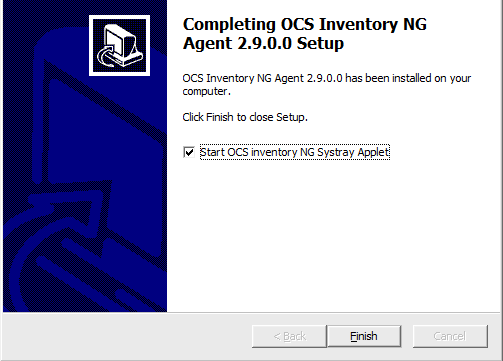Image resolution: width=503 pixels, height=361 pixels.
Task: Toggle the checkmark beside Systray Applet
Action: click(x=189, y=152)
